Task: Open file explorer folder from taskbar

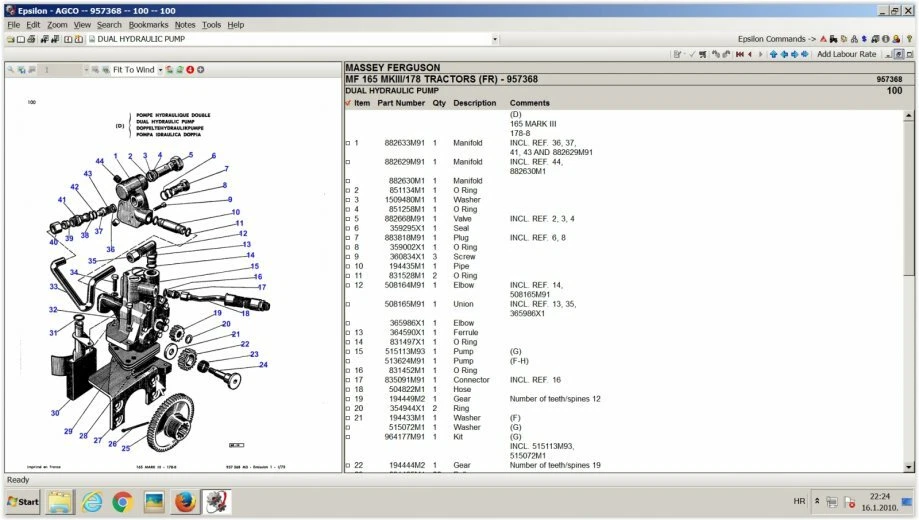Action: tap(60, 502)
